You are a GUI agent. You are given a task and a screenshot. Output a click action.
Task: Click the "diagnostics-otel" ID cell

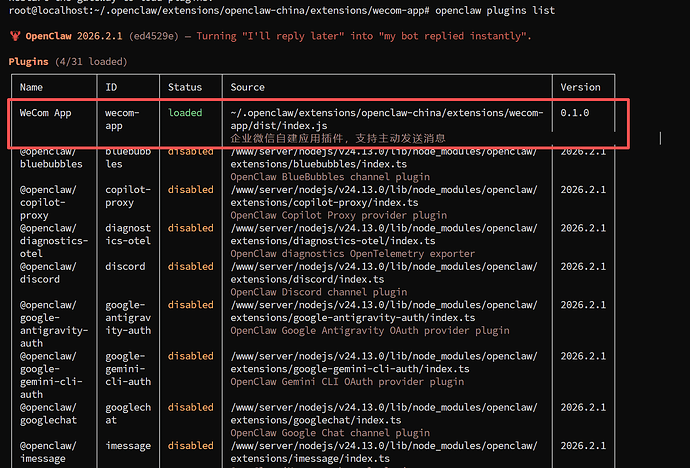tap(128, 234)
